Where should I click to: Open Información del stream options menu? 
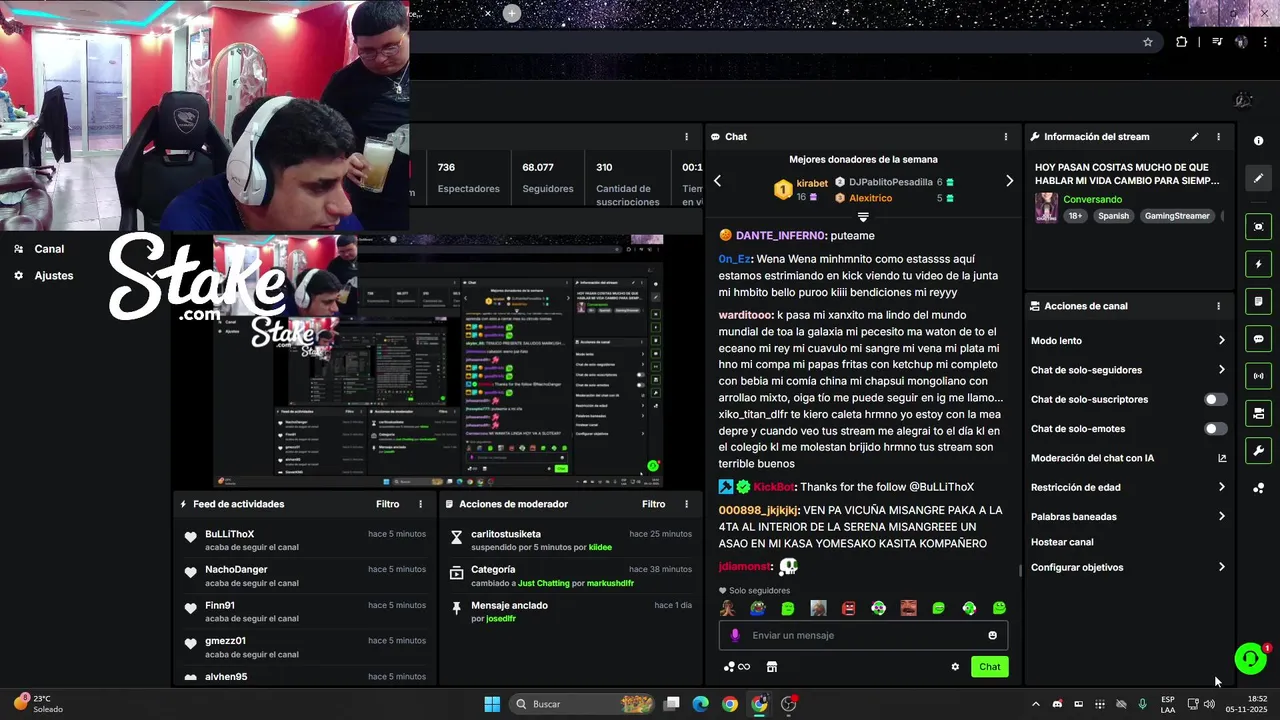tap(1218, 137)
